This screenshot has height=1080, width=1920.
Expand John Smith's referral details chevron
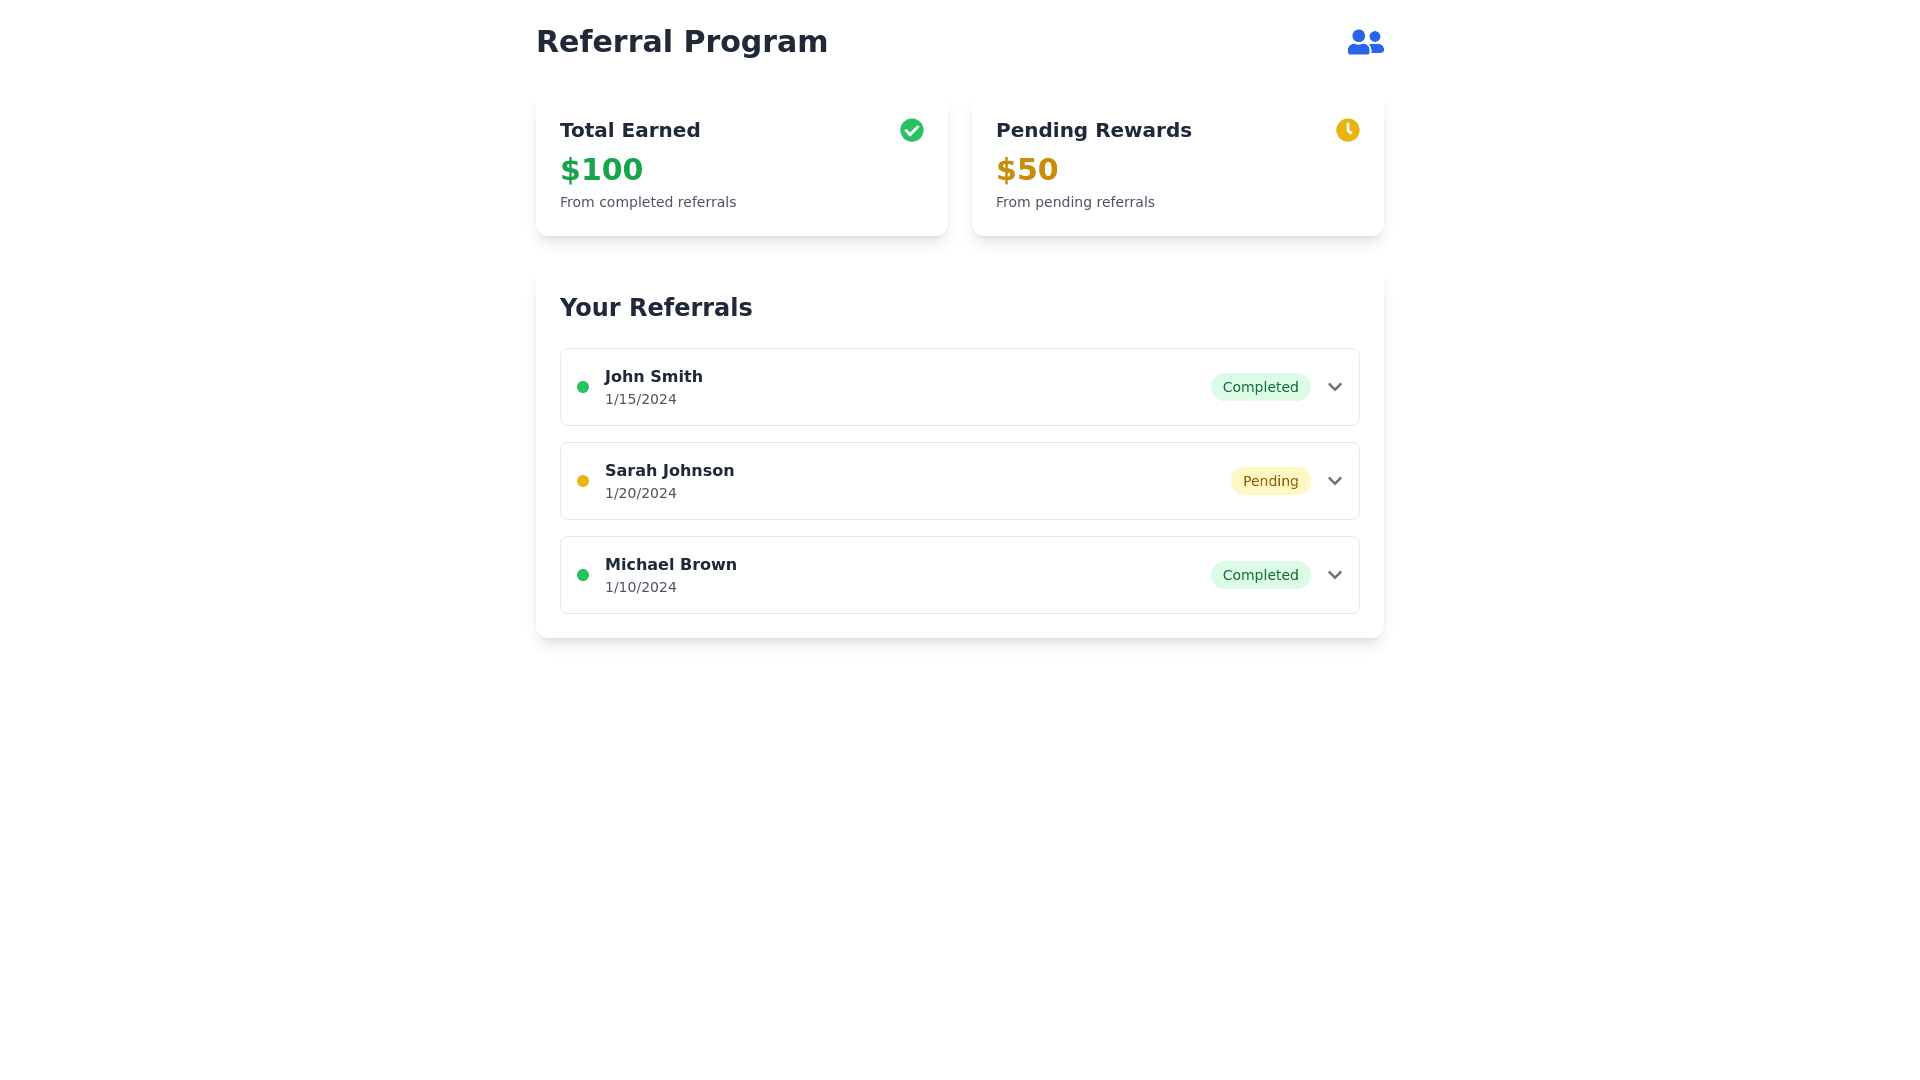[1334, 387]
